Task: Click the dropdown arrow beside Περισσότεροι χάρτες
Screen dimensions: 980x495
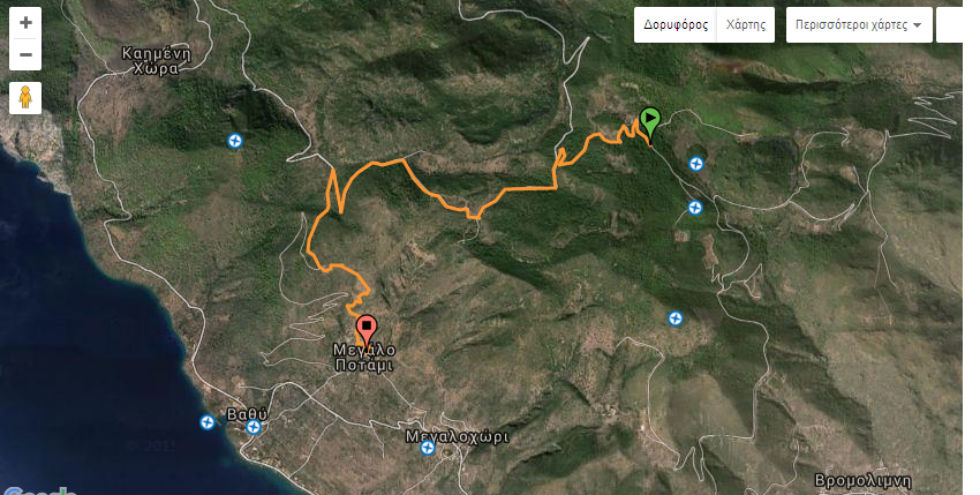Action: pyautogui.click(x=917, y=26)
